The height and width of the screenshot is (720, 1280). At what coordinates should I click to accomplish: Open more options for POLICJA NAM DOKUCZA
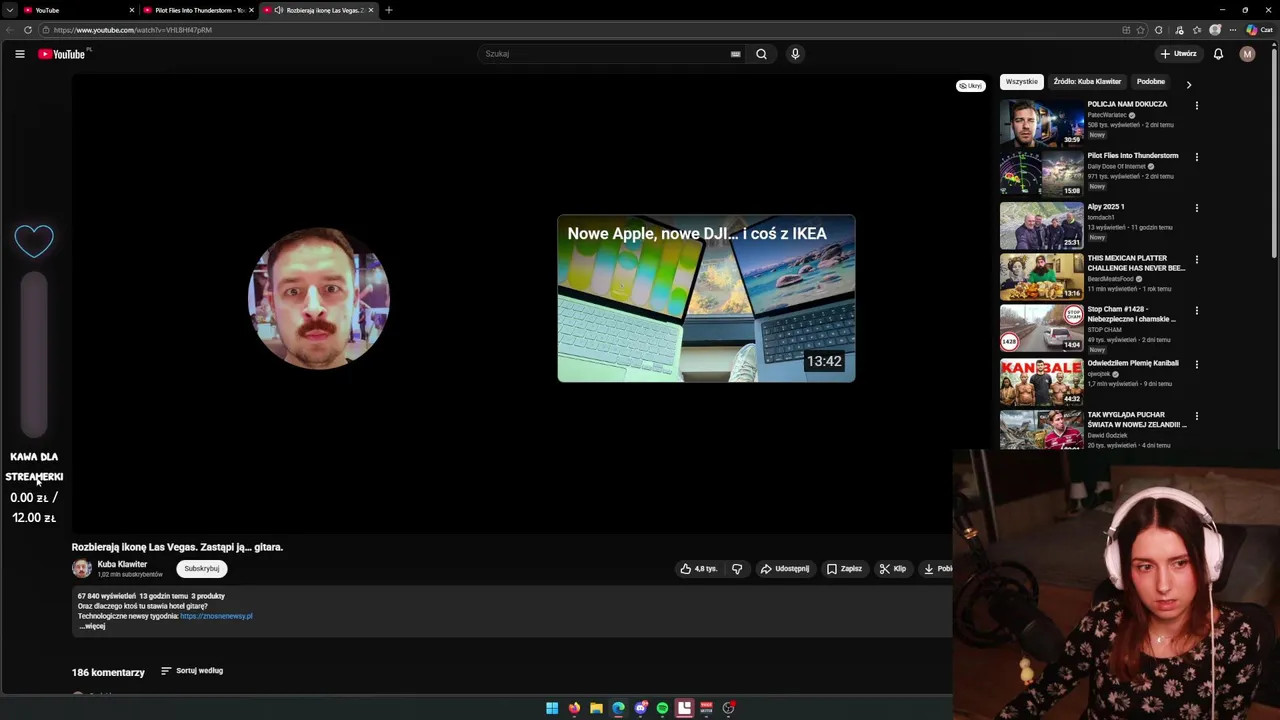tap(1196, 105)
